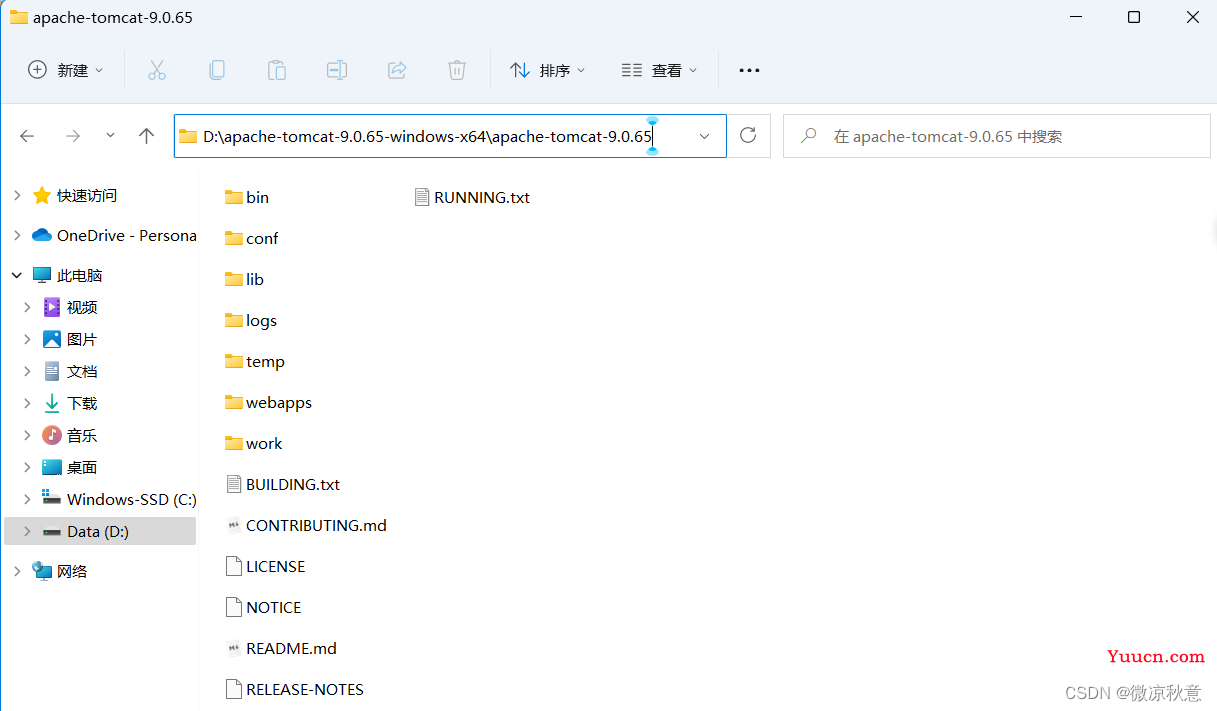Open the 查看 (View) menu
This screenshot has height=711, width=1217.
[659, 70]
